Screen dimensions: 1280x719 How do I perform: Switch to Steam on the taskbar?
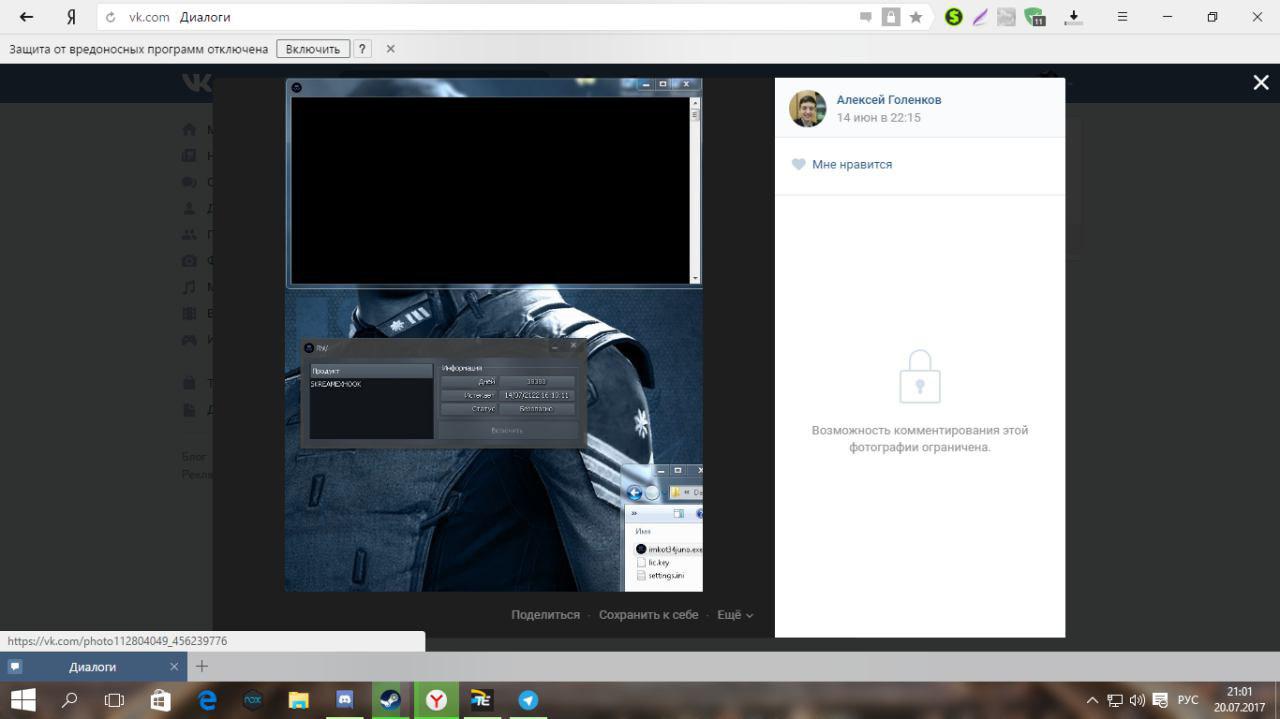point(390,700)
